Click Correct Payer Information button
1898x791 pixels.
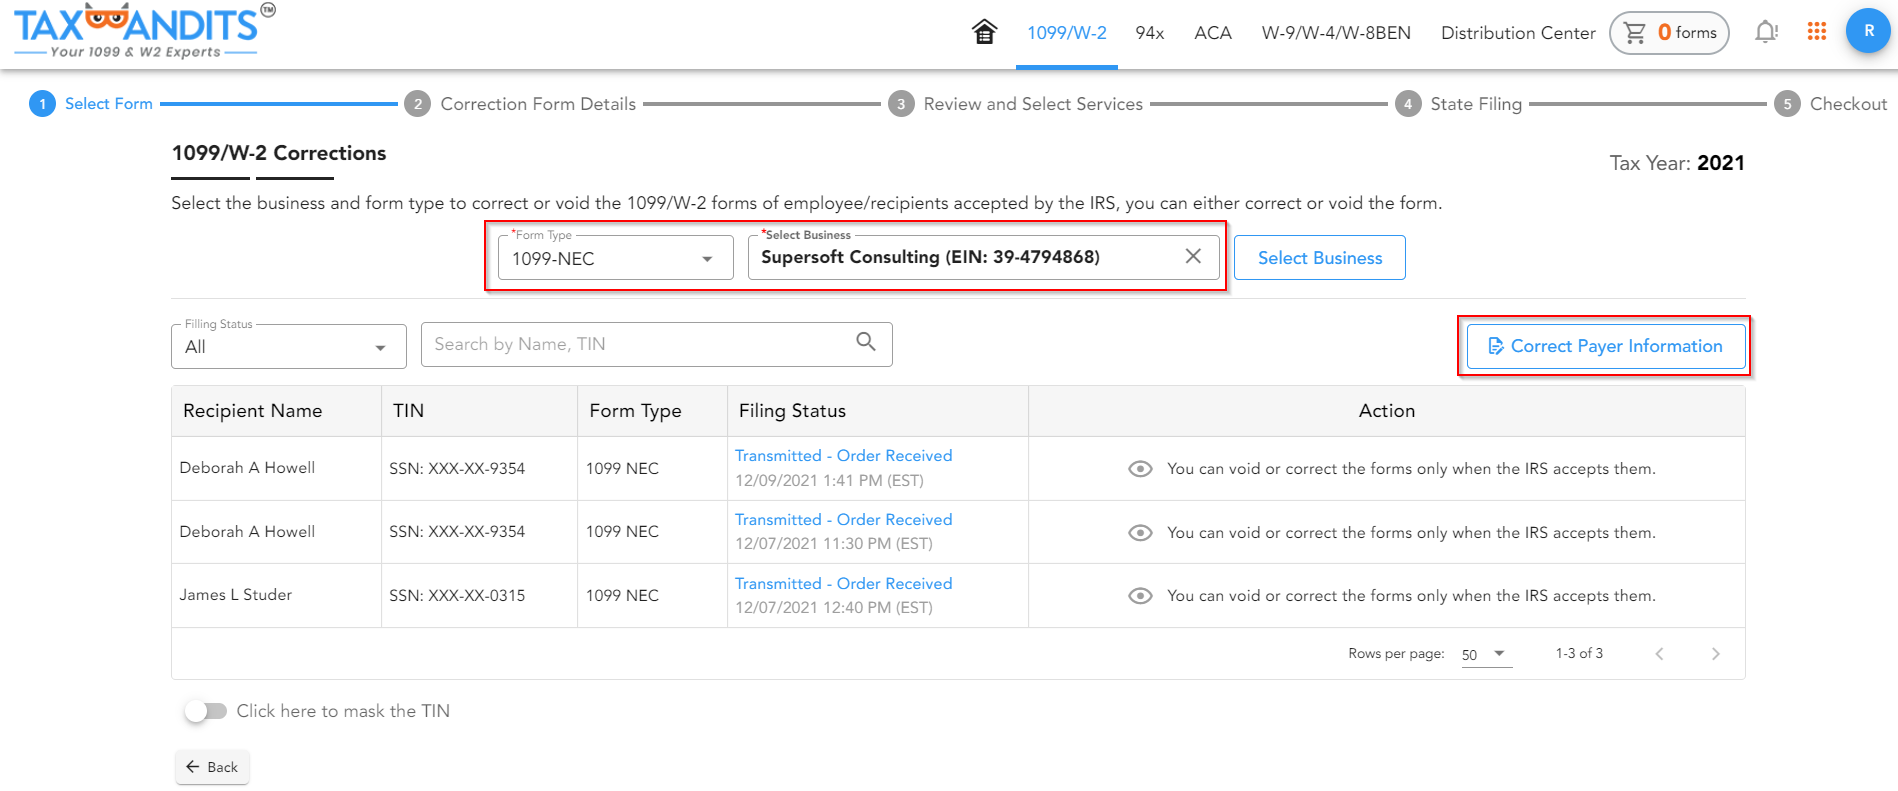pos(1606,346)
